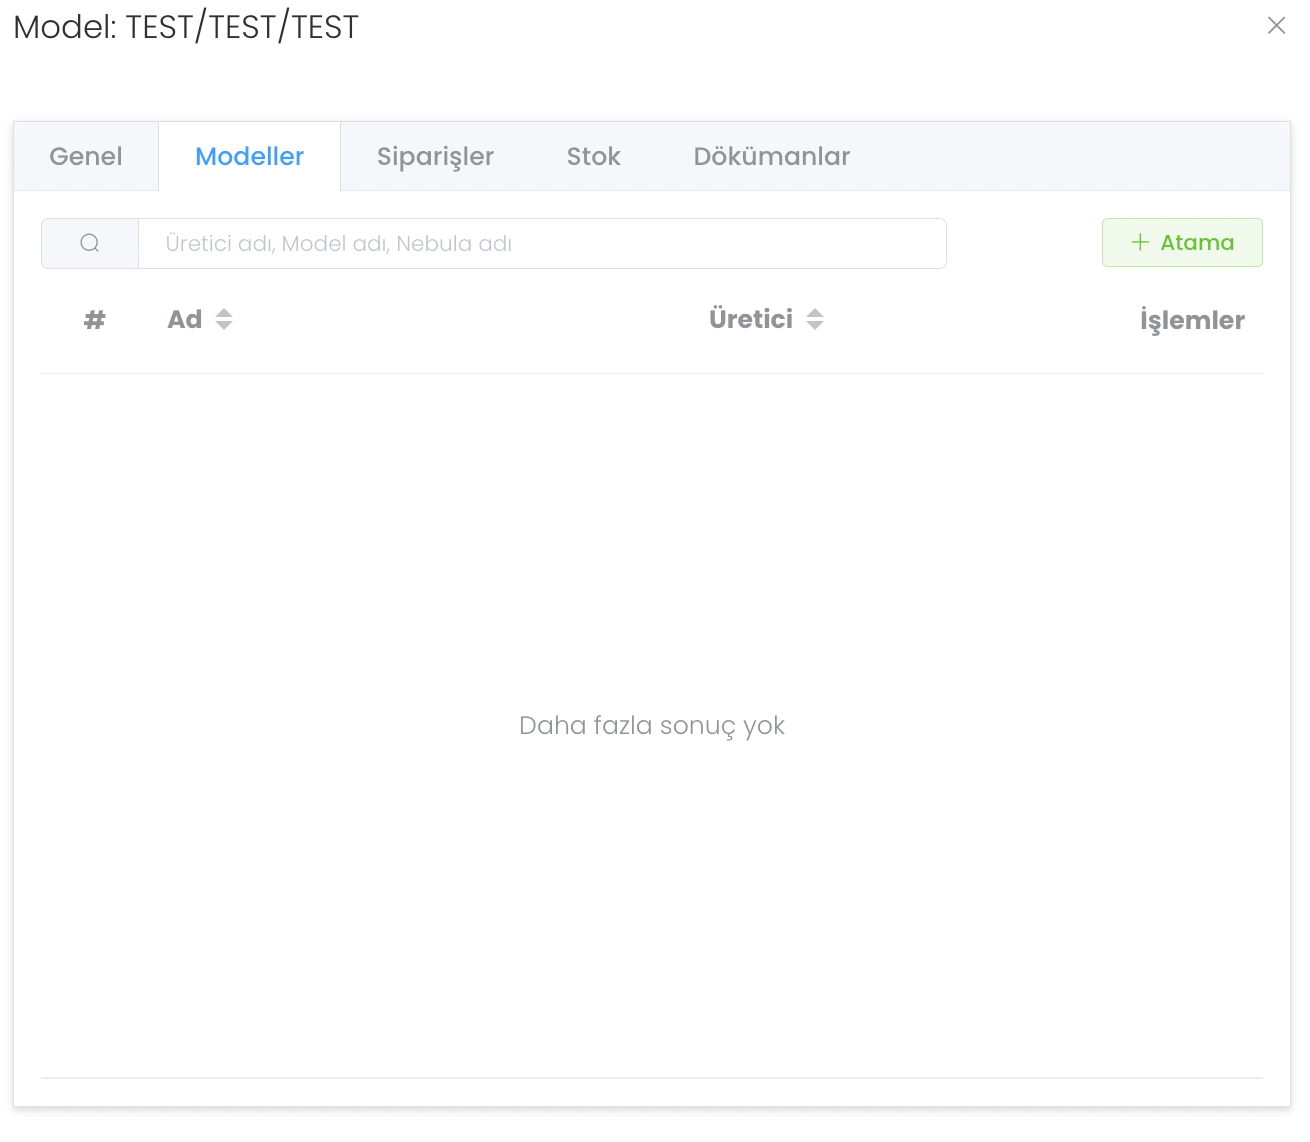This screenshot has height=1142, width=1310.
Task: Sort Üretici ascending using up caret
Action: point(815,313)
